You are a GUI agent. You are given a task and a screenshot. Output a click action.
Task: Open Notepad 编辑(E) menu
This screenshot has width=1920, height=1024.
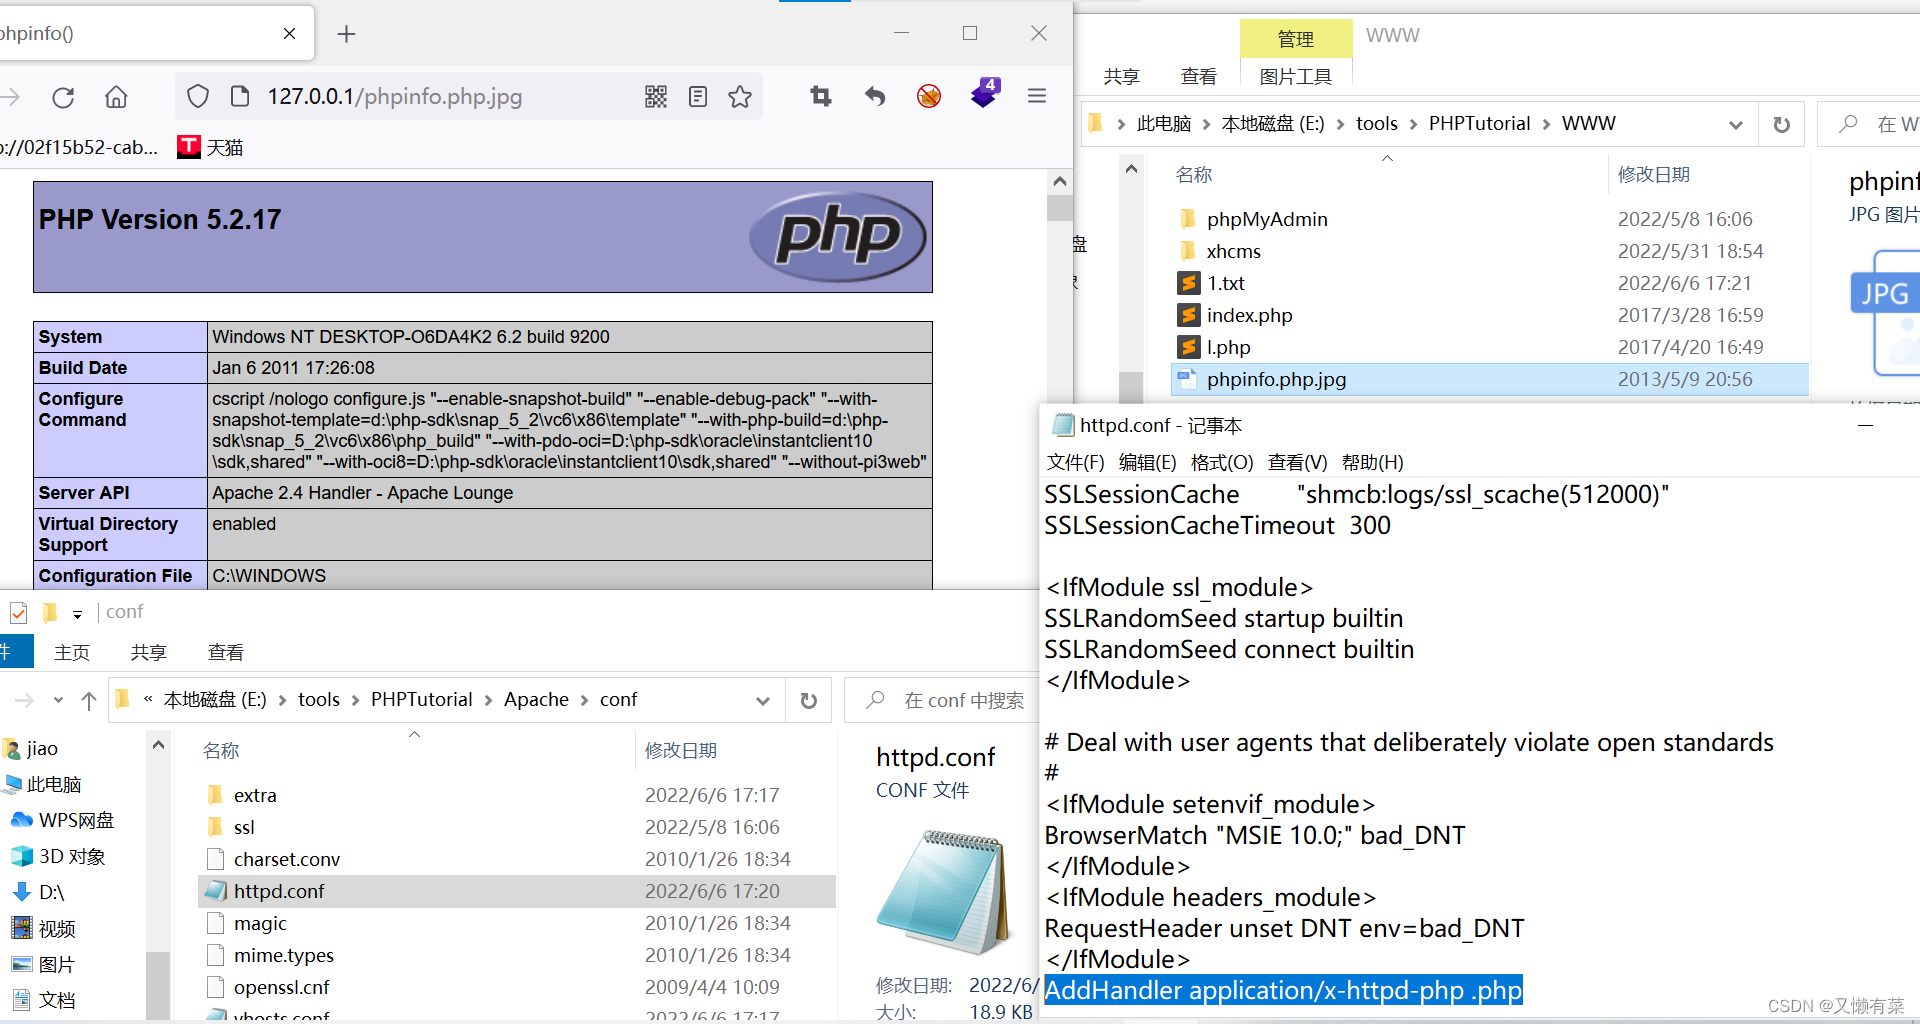click(x=1147, y=462)
